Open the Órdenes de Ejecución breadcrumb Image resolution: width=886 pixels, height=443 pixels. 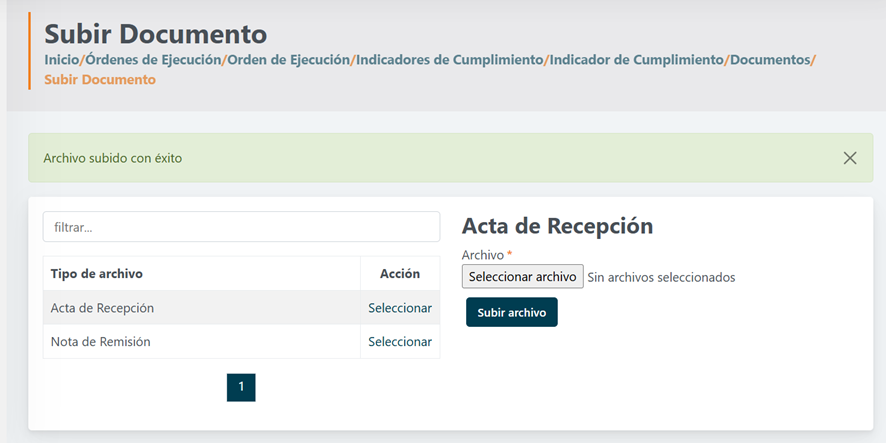point(152,60)
